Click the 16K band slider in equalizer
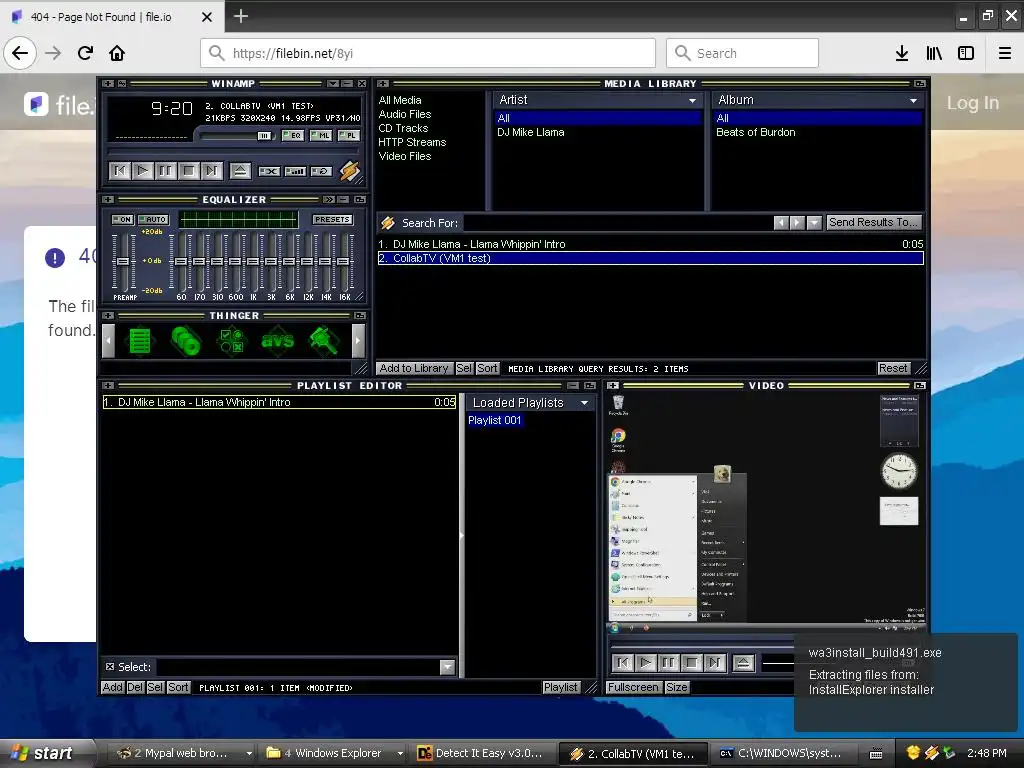Image resolution: width=1024 pixels, height=768 pixels. [x=344, y=261]
